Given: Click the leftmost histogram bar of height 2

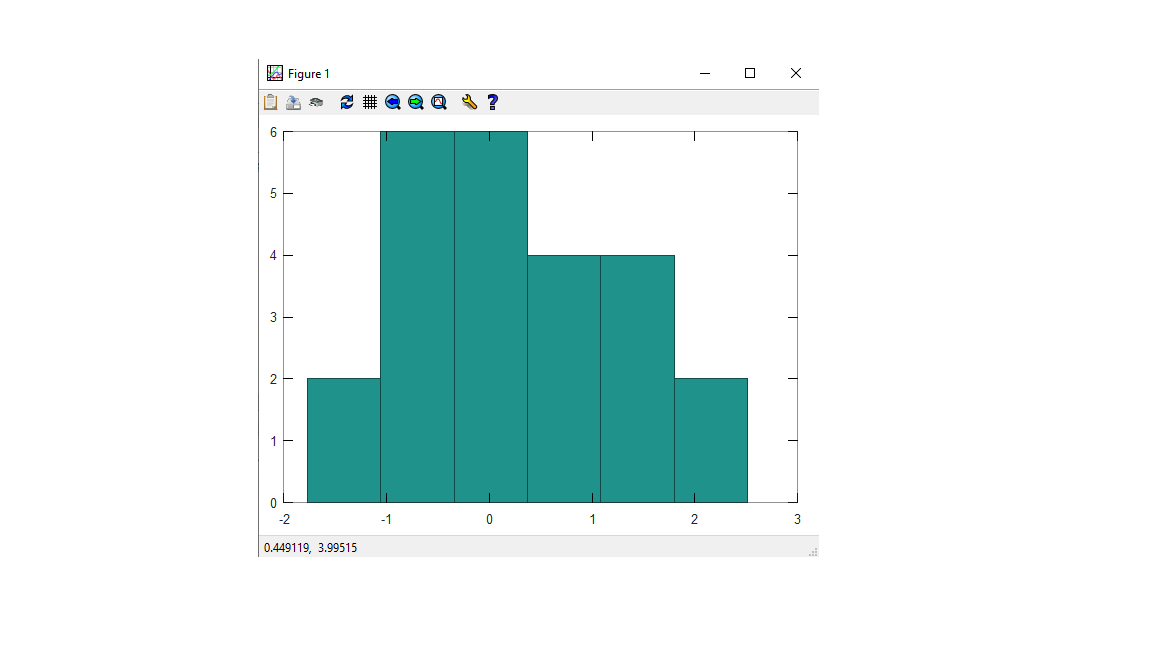Looking at the screenshot, I should tap(343, 440).
